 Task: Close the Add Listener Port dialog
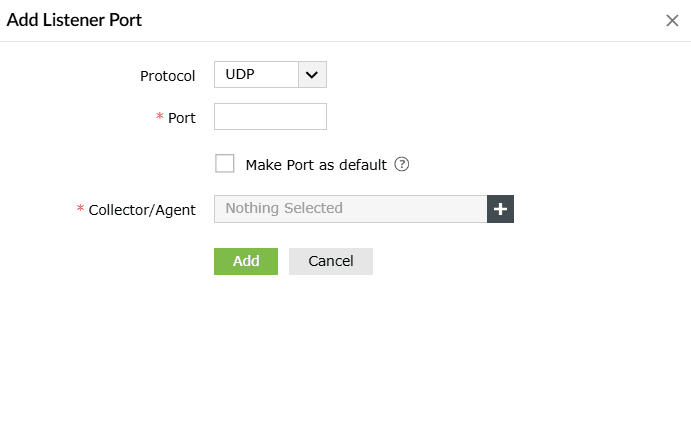[x=672, y=20]
